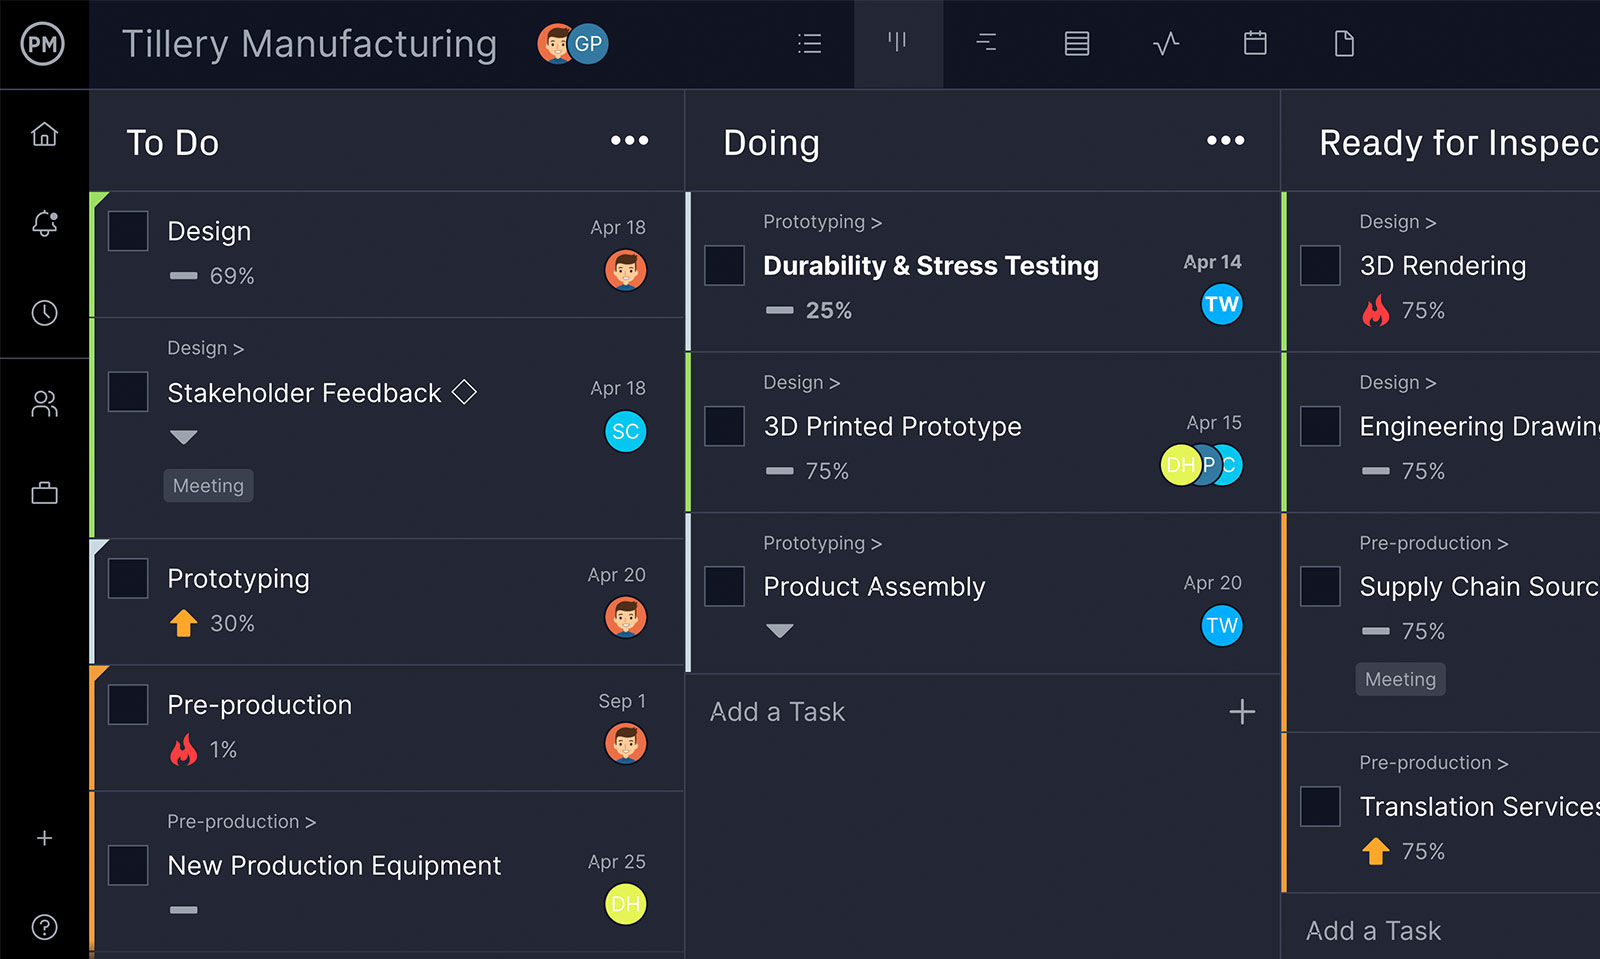
Task: Click Add a Task in Doing column
Action: pyautogui.click(x=777, y=711)
